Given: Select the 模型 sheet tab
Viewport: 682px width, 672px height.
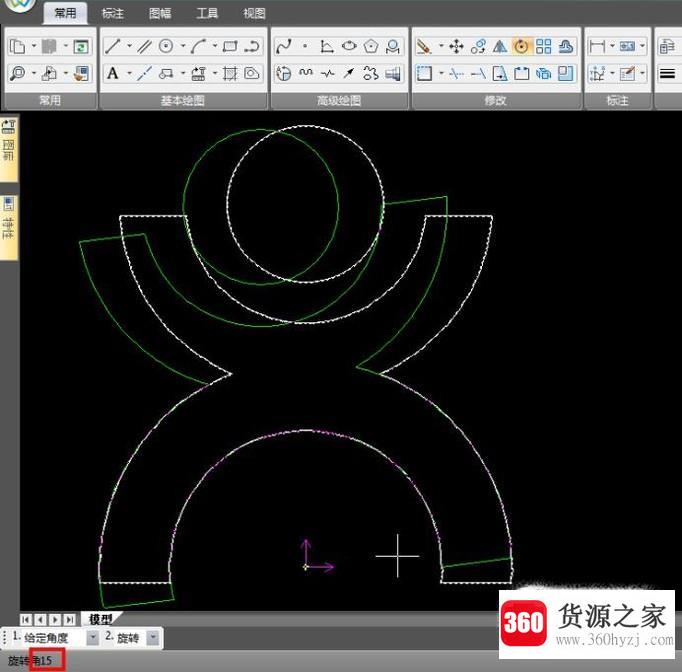Looking at the screenshot, I should tap(101, 619).
